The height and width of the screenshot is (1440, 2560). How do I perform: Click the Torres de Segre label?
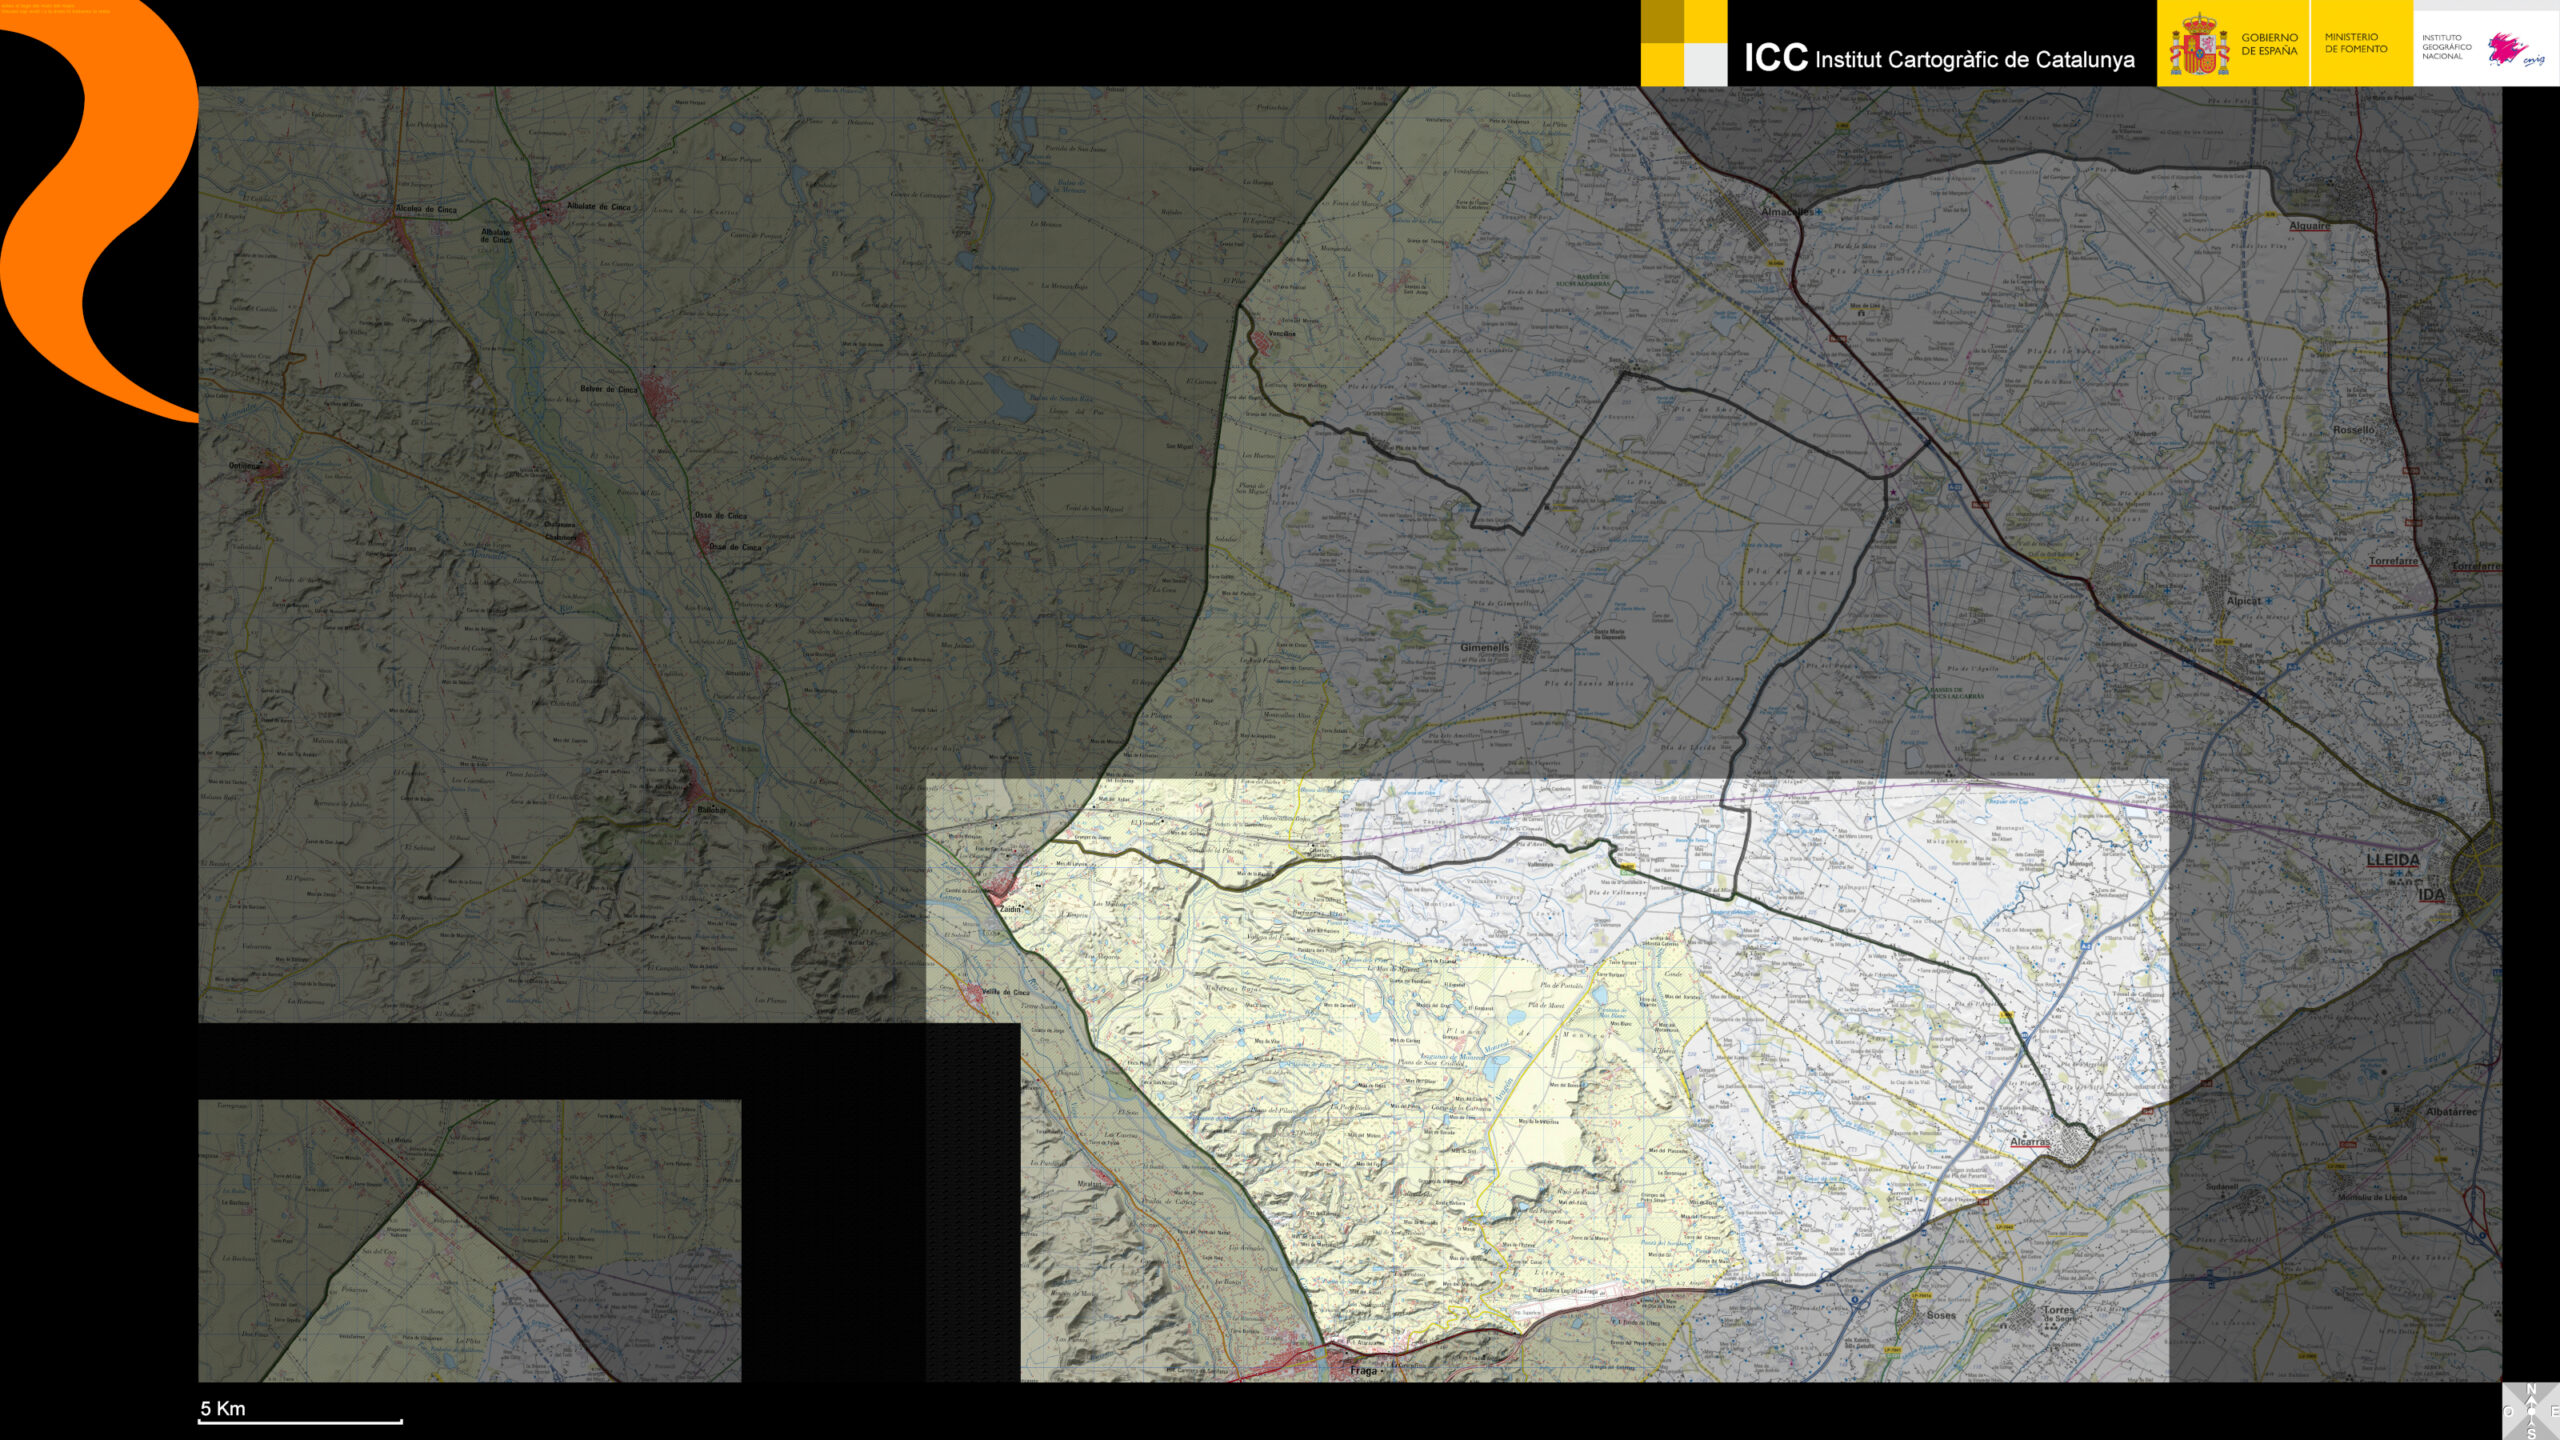(2058, 1314)
